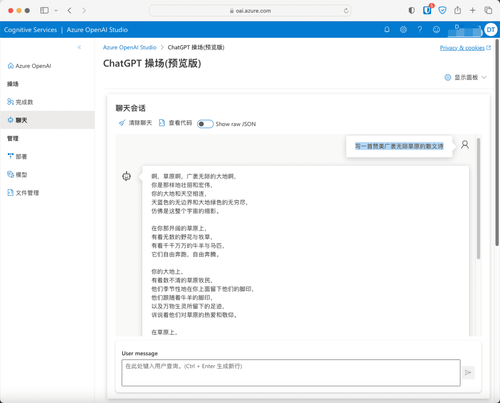Click the line 有着数不清的草原牧民
This screenshot has width=500, height=403.
click(182, 280)
